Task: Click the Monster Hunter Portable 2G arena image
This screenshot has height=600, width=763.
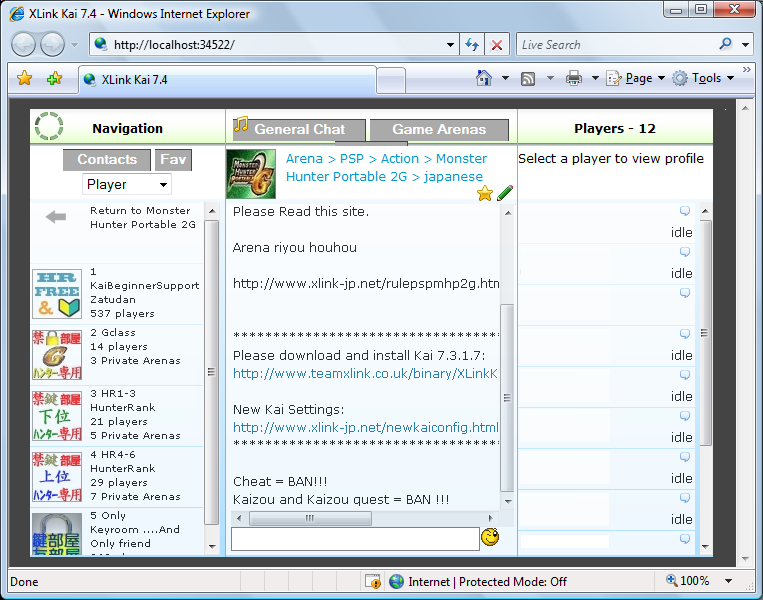Action: (252, 174)
